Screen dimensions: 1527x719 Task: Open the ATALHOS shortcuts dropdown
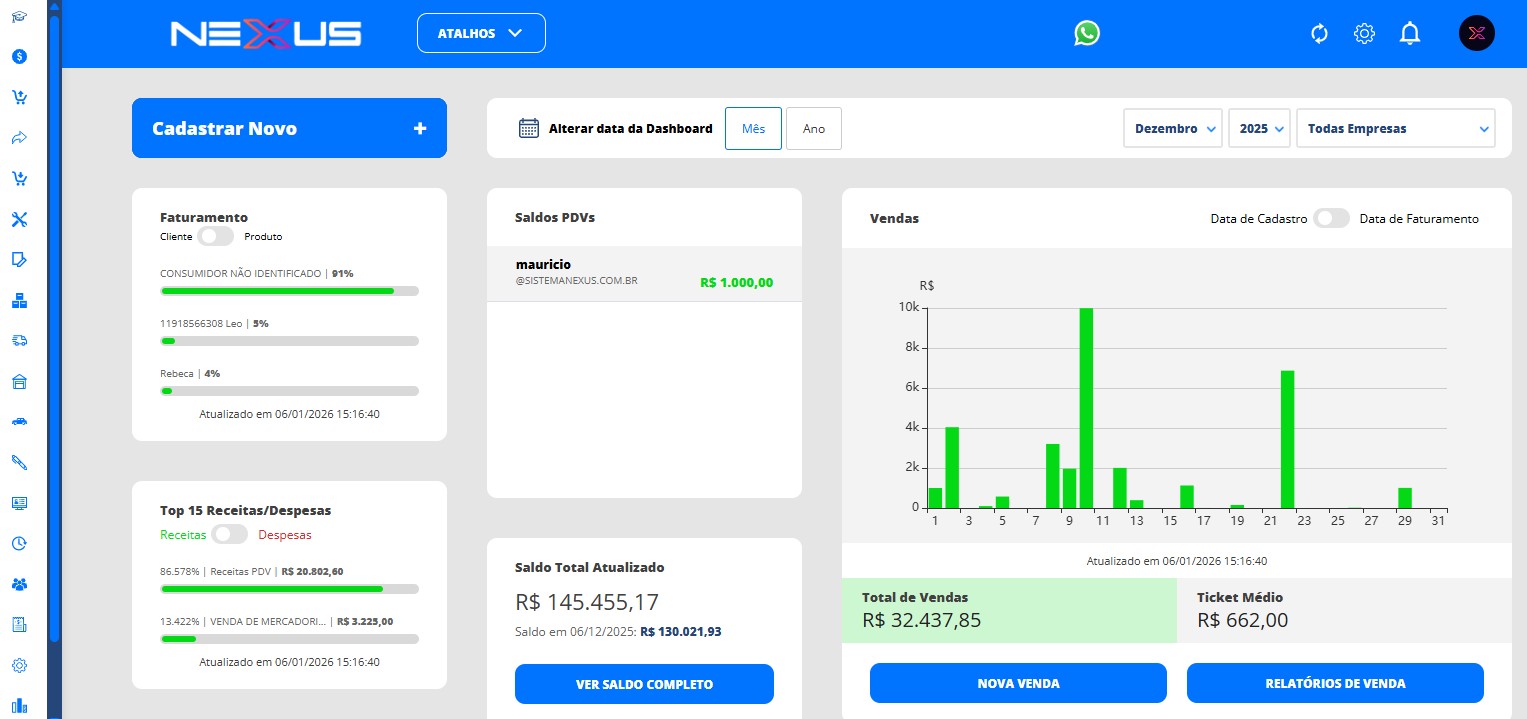481,33
